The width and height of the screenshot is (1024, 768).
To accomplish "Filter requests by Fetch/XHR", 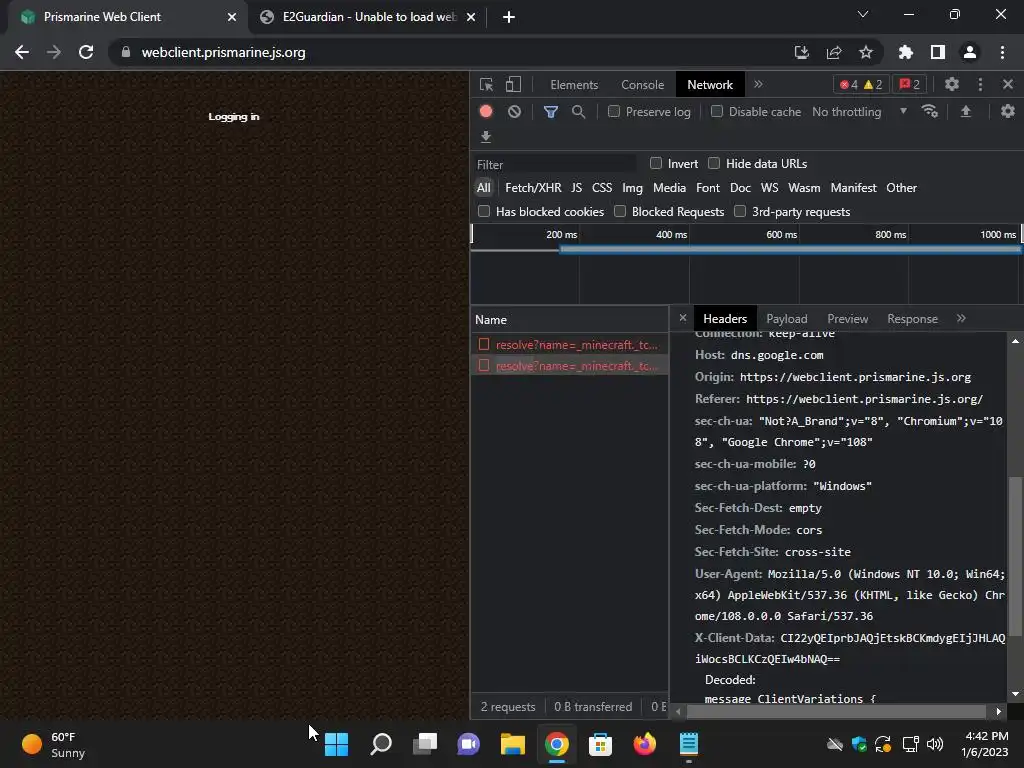I will point(533,188).
